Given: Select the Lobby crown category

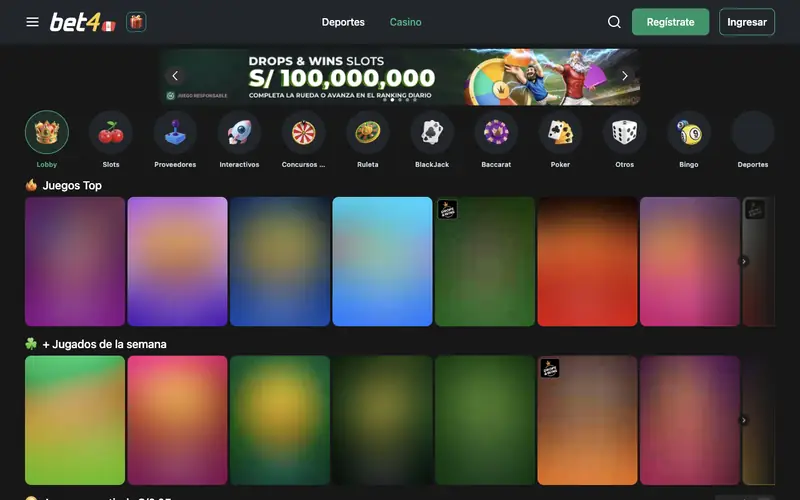Looking at the screenshot, I should 47,133.
